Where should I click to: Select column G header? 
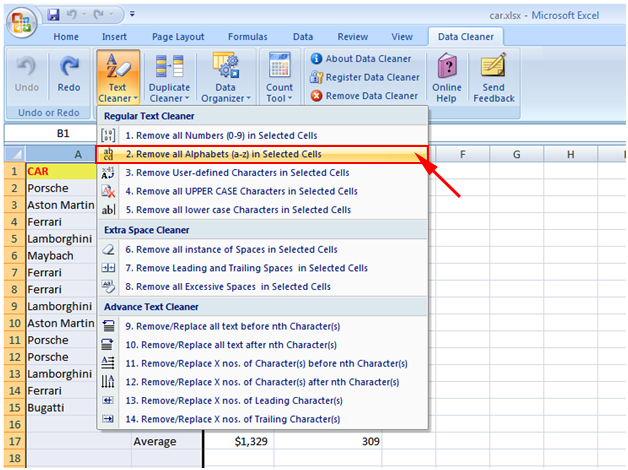pyautogui.click(x=517, y=154)
